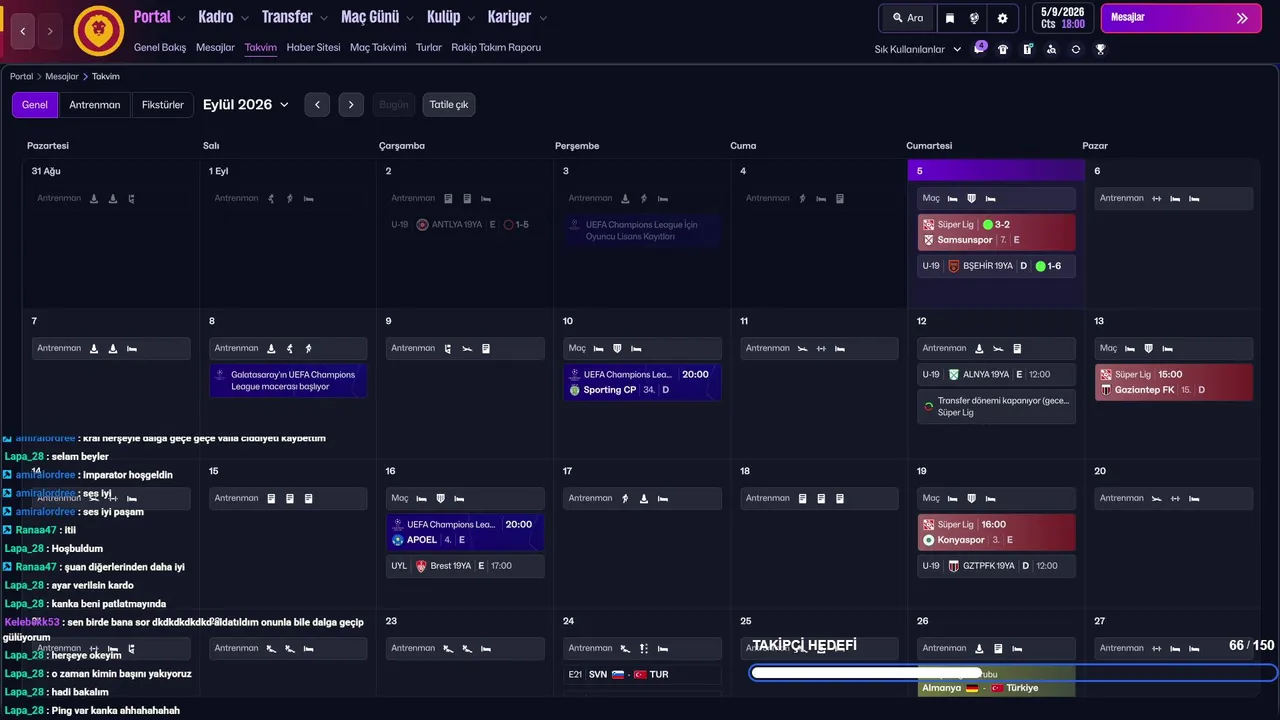Open the Eylül 2026 month picker
The width and height of the screenshot is (1280, 720).
[x=246, y=105]
